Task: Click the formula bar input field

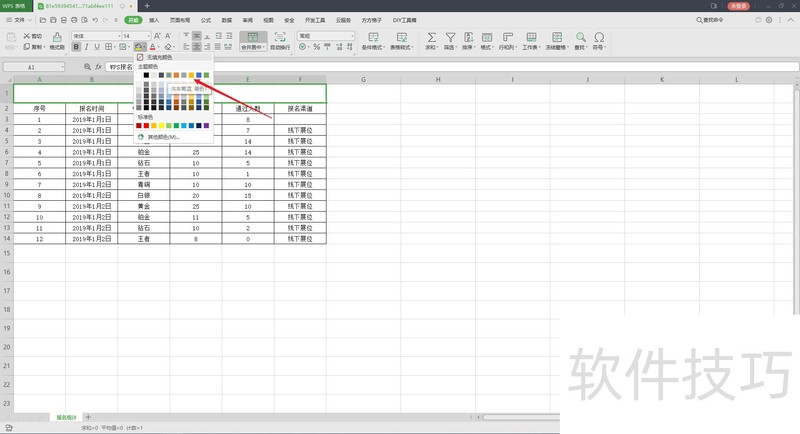Action: pyautogui.click(x=452, y=67)
